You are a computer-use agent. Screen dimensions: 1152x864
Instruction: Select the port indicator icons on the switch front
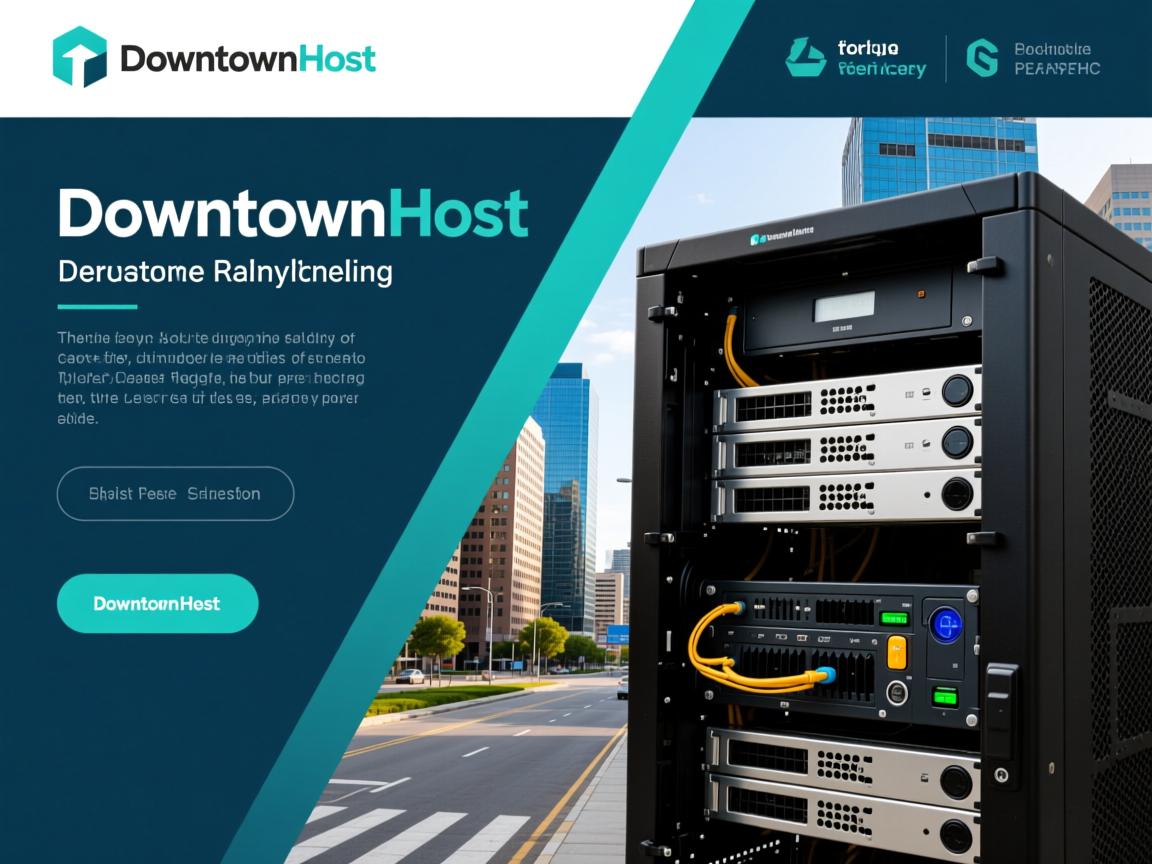coord(806,637)
